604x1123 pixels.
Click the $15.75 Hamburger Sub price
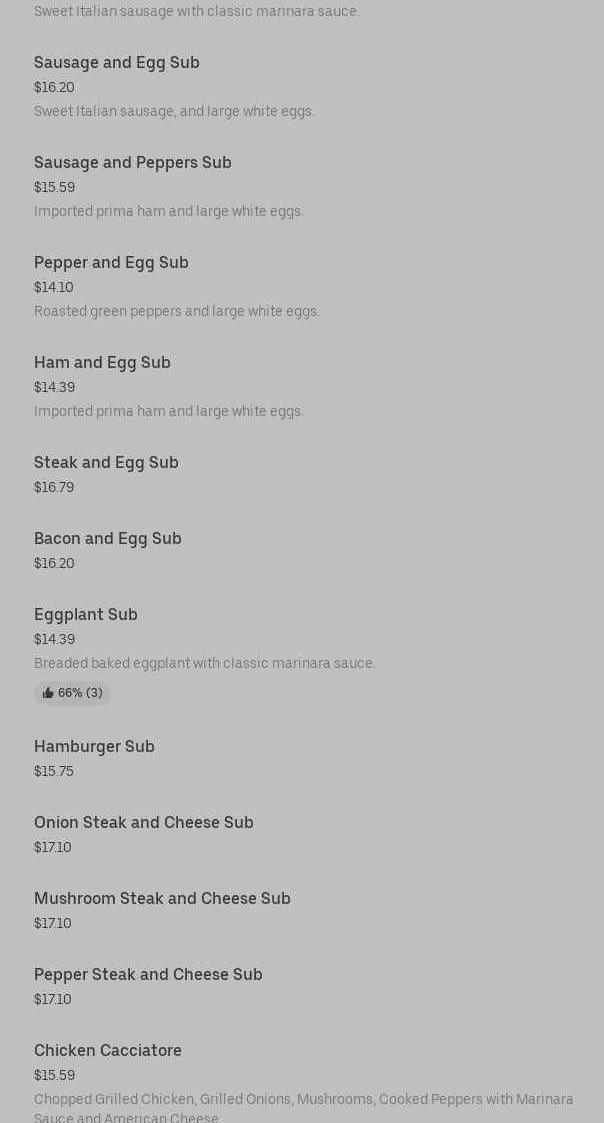pos(54,772)
